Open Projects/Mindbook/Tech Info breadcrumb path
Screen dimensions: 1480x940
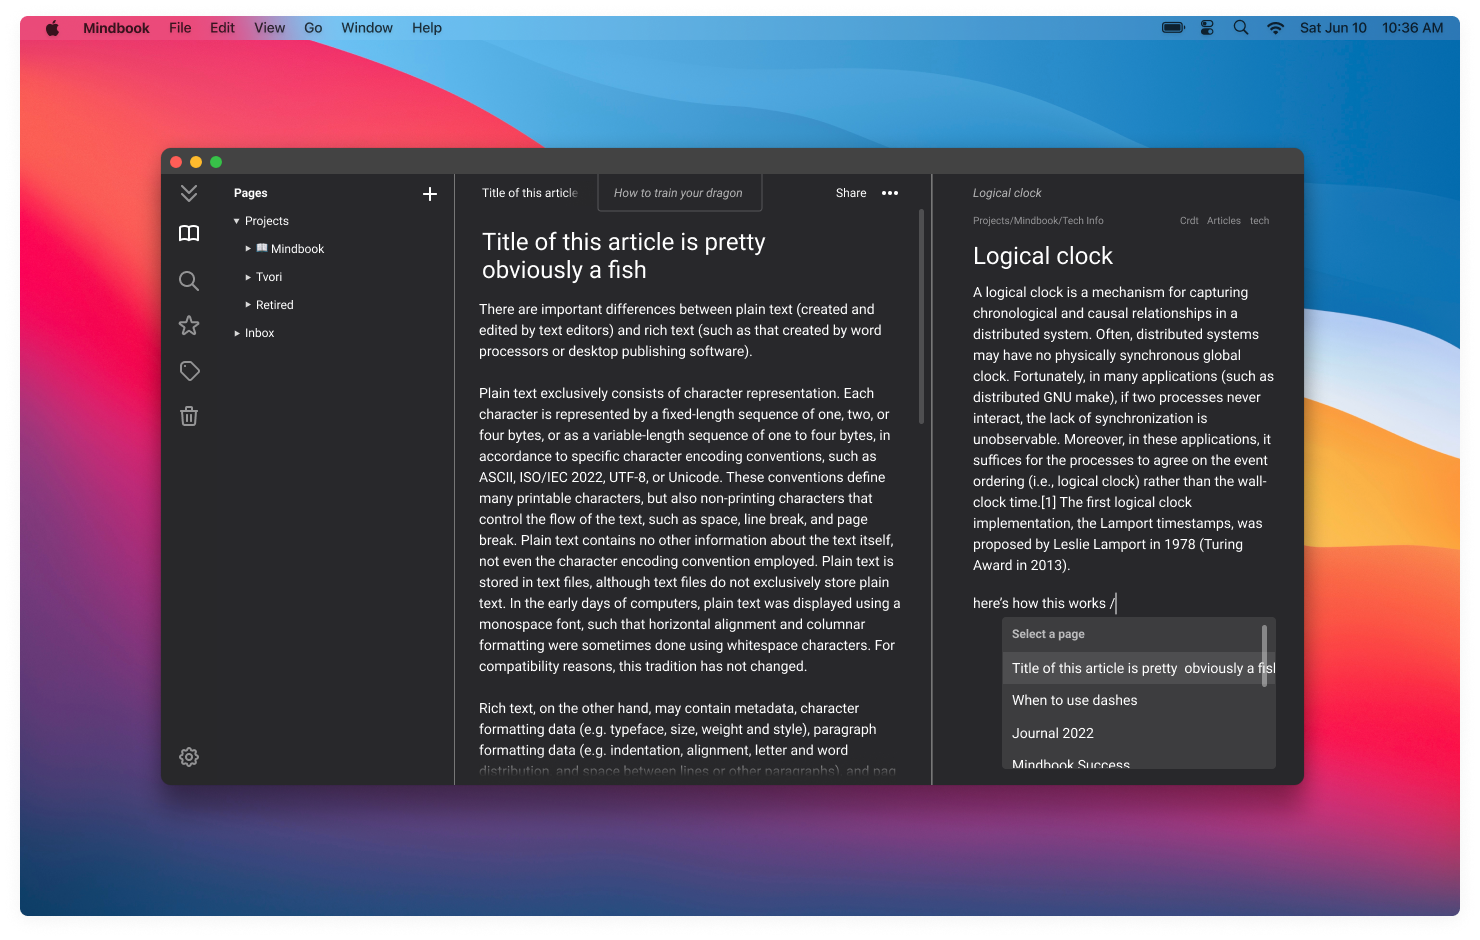(1038, 221)
